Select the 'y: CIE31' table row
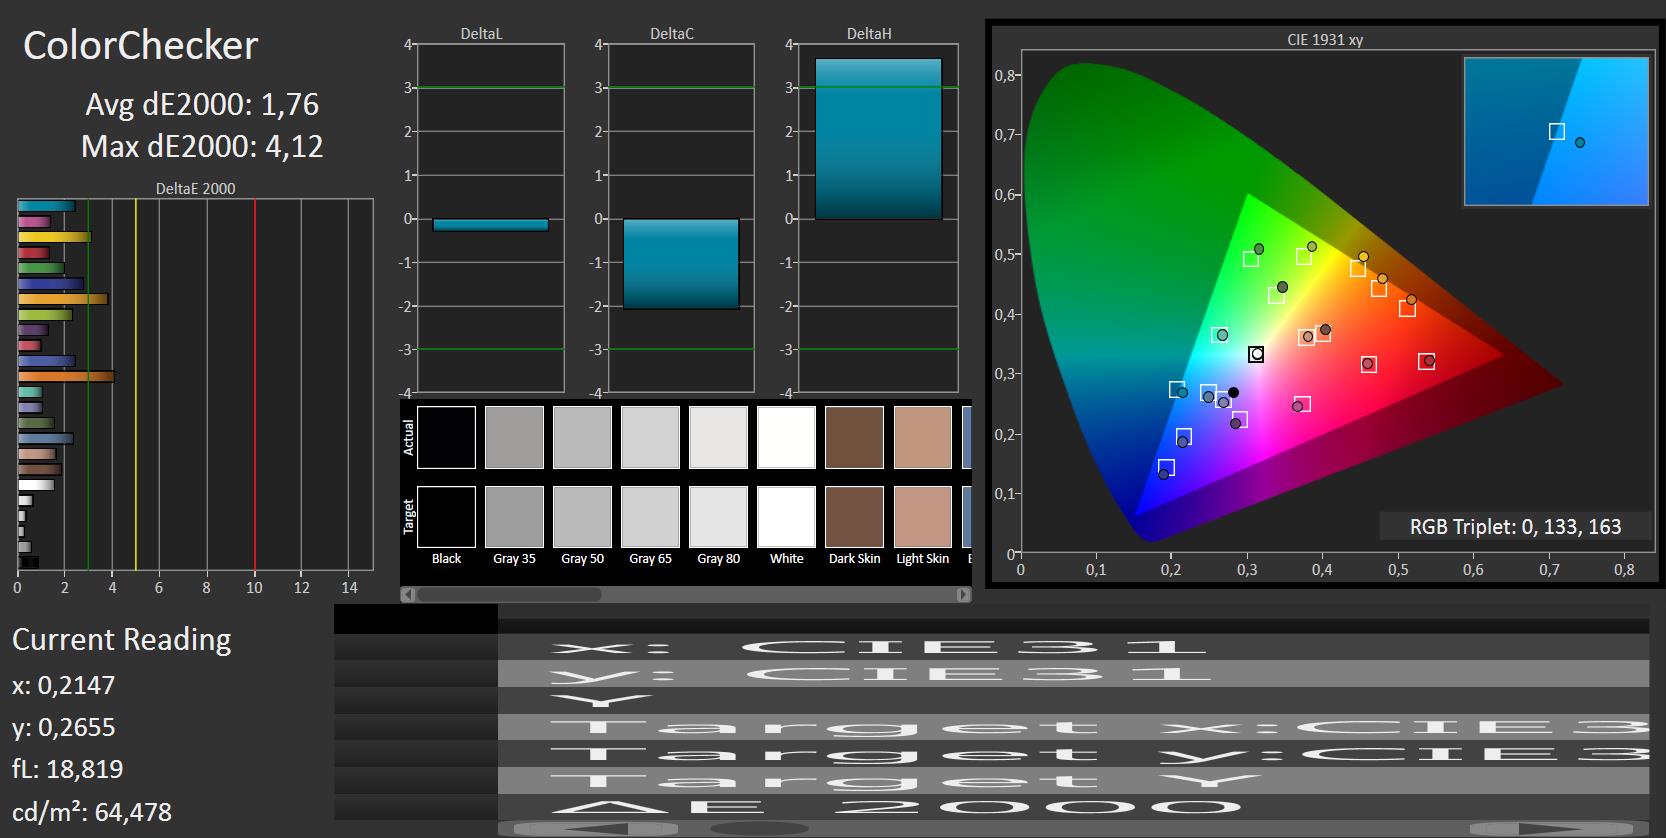Viewport: 1666px width, 838px height. (x=991, y=673)
